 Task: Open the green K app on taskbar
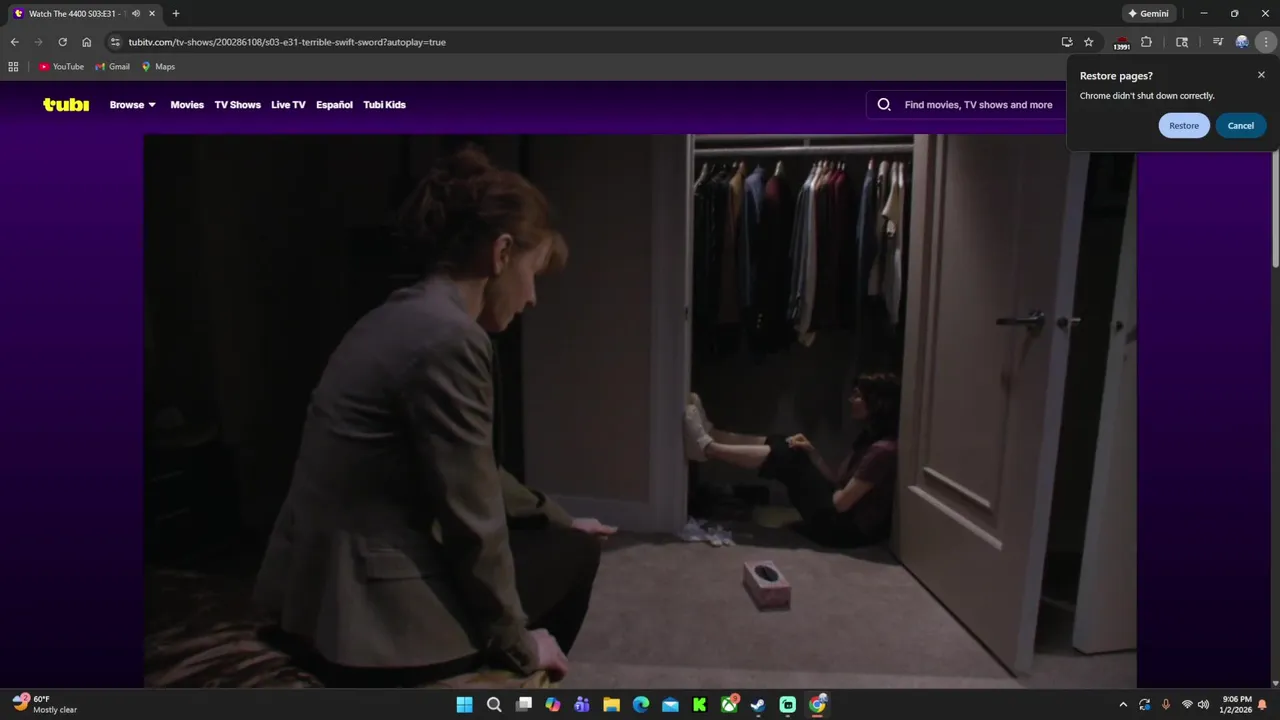click(x=700, y=704)
